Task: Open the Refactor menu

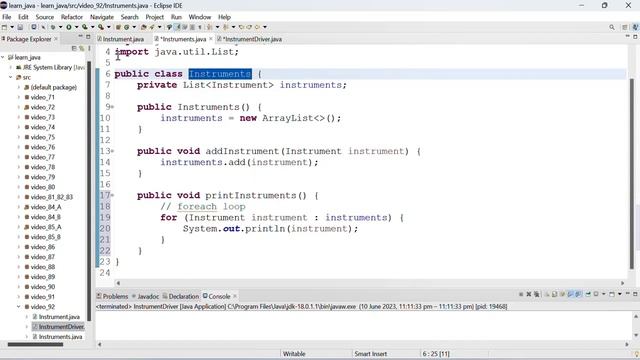Action: pyautogui.click(x=72, y=17)
